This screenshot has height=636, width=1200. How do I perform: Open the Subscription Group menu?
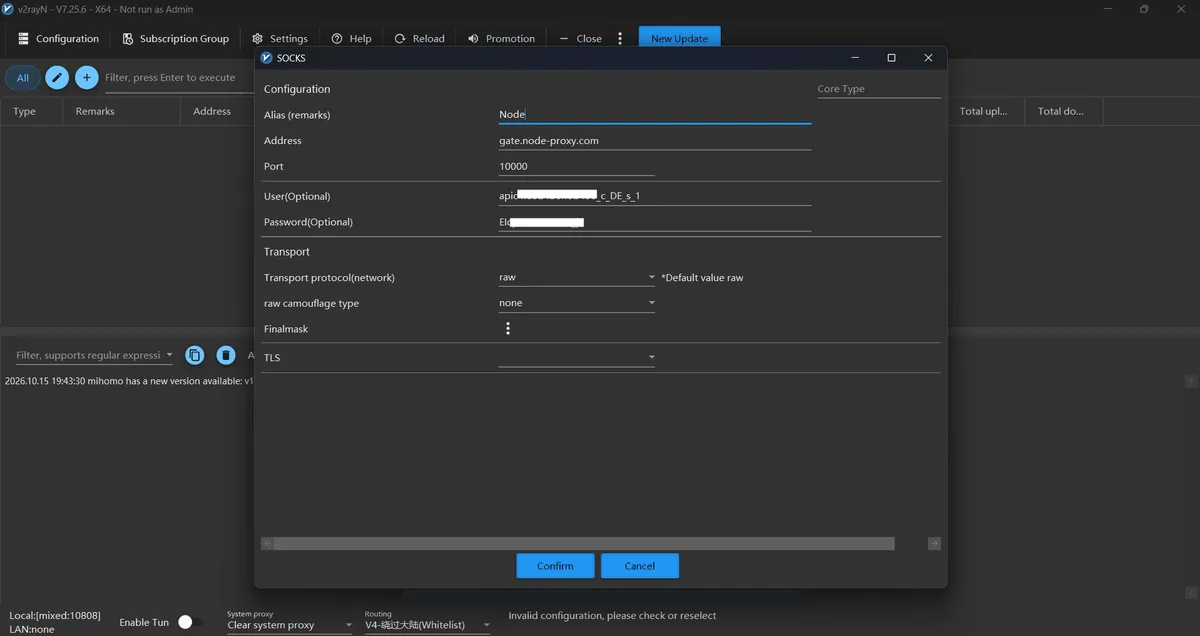click(x=175, y=39)
